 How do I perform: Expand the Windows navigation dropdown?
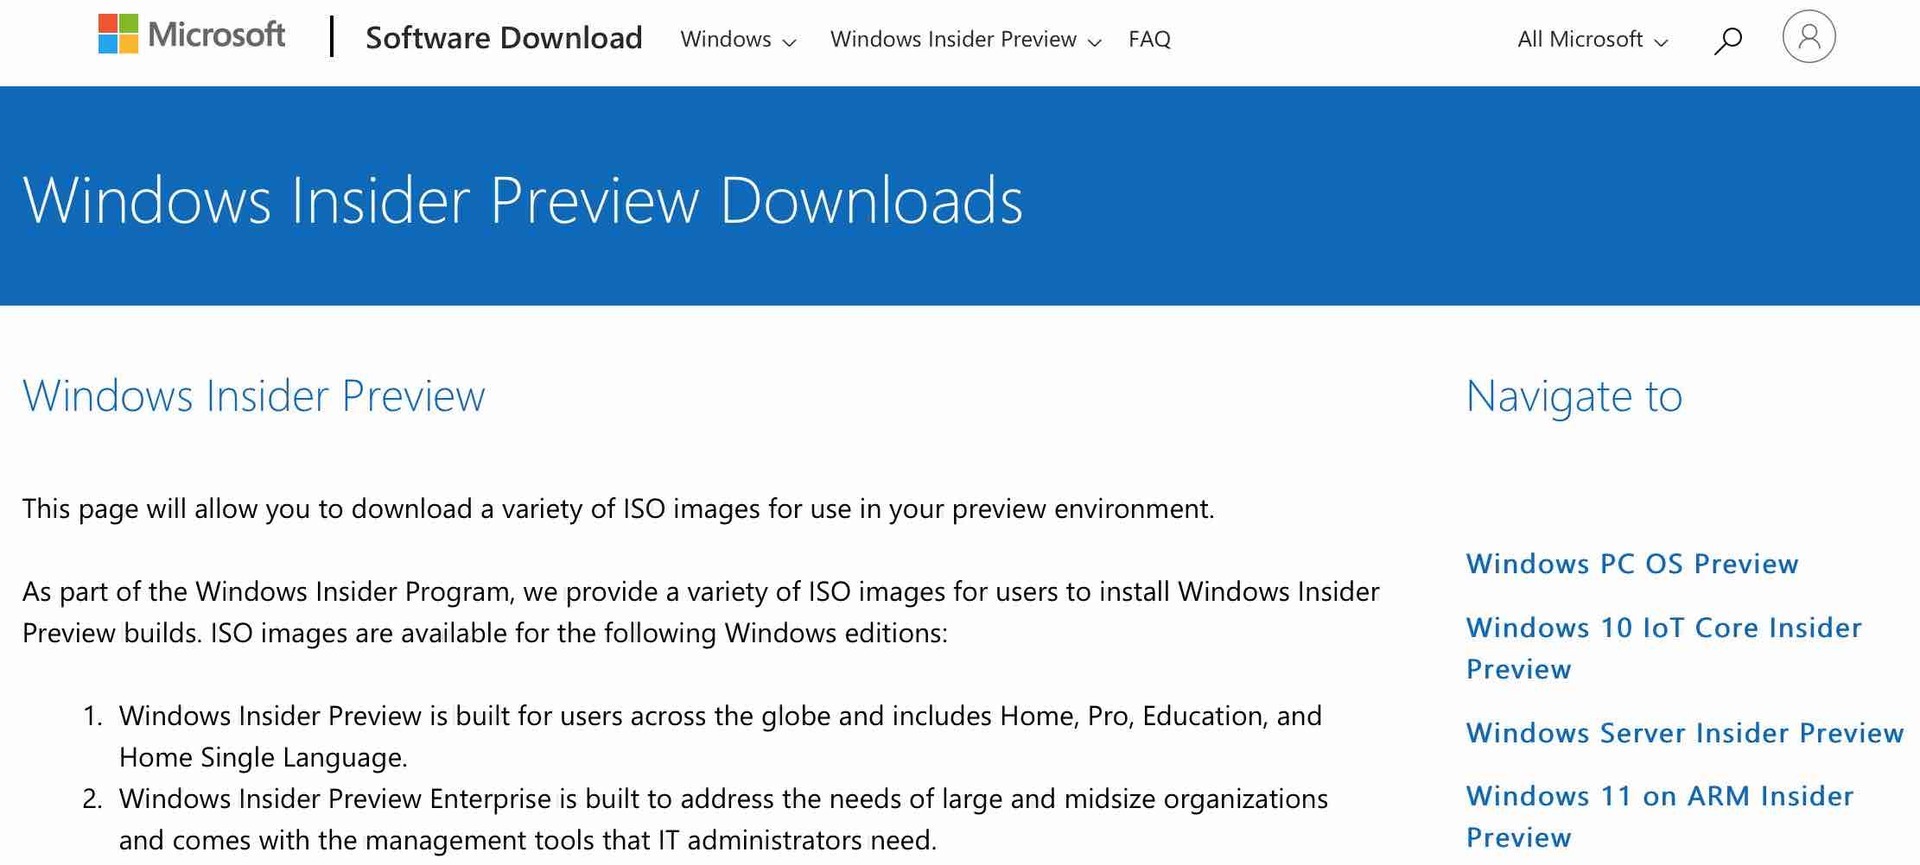[737, 40]
